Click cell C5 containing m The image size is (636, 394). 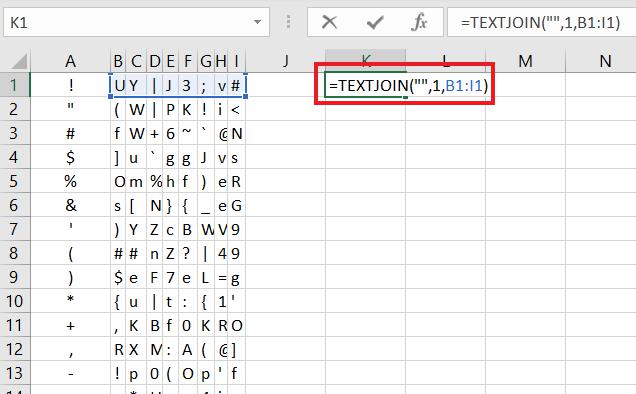136,181
